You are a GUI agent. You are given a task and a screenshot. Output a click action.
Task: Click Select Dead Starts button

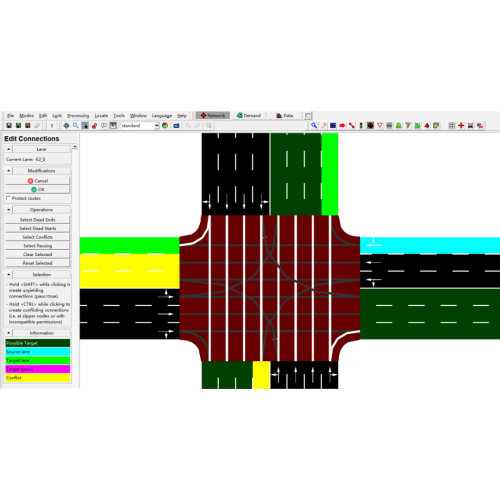pos(37,228)
